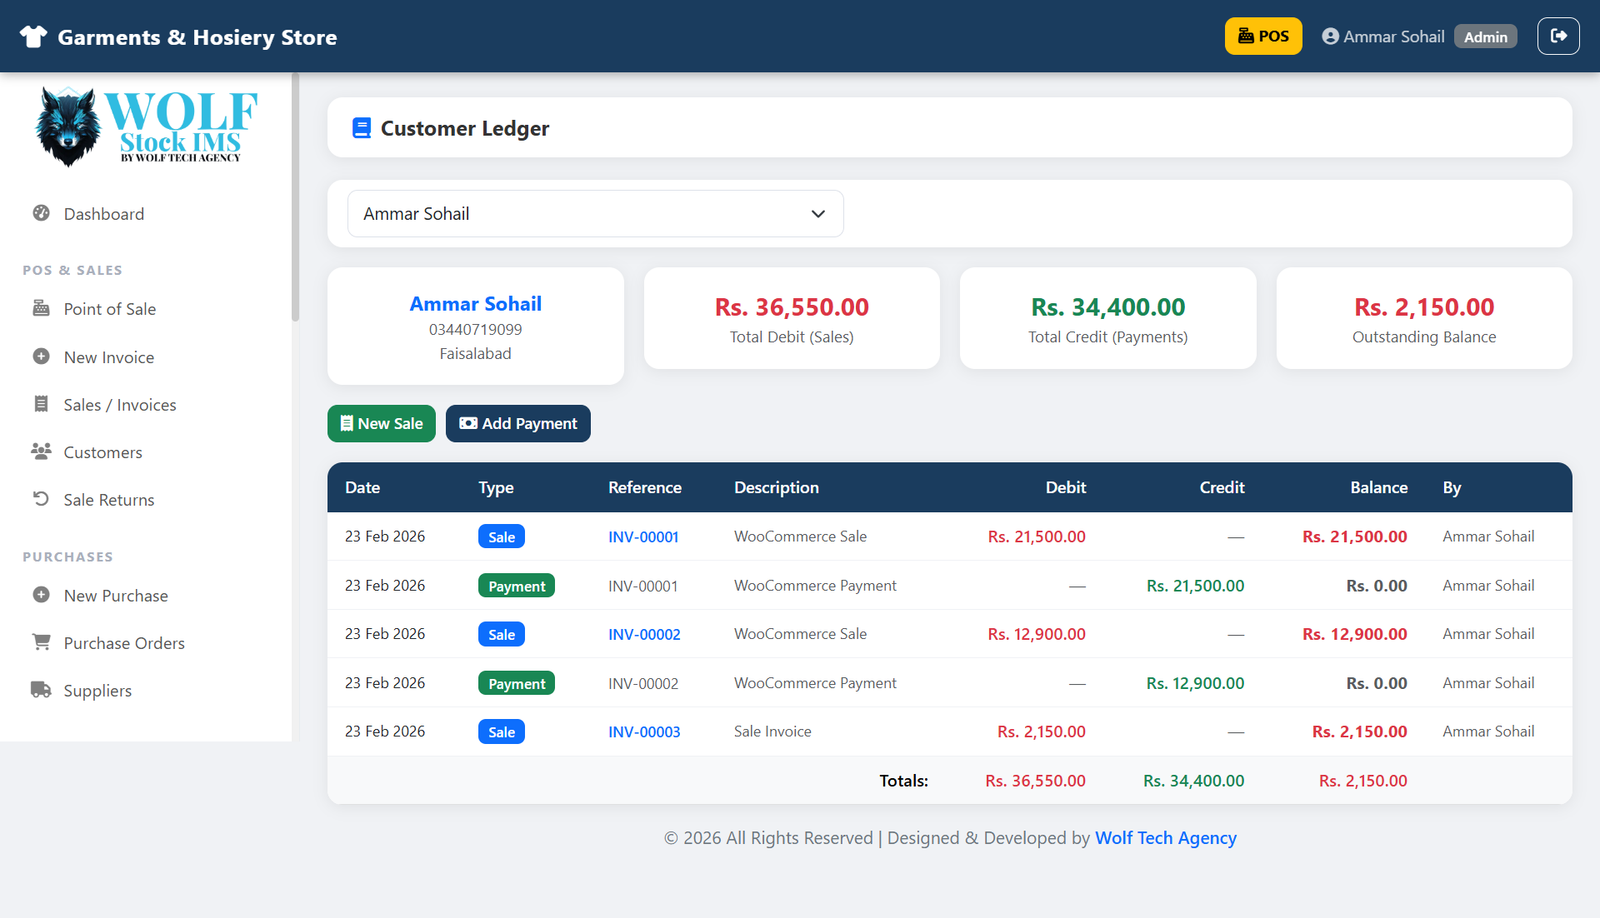Click the Wolf Stock IMS logo
Image resolution: width=1600 pixels, height=918 pixels.
coord(145,126)
